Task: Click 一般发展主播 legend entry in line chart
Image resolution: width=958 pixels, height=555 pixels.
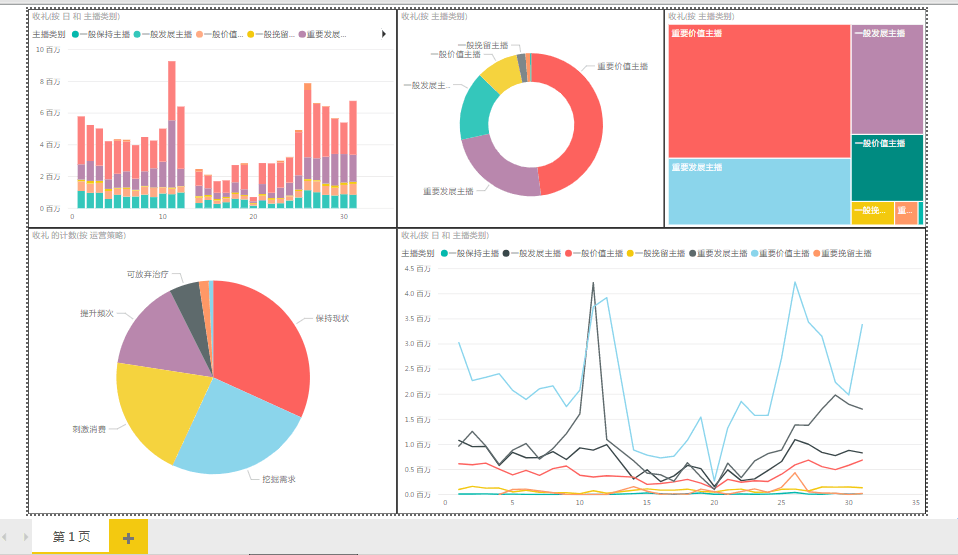Action: point(532,253)
